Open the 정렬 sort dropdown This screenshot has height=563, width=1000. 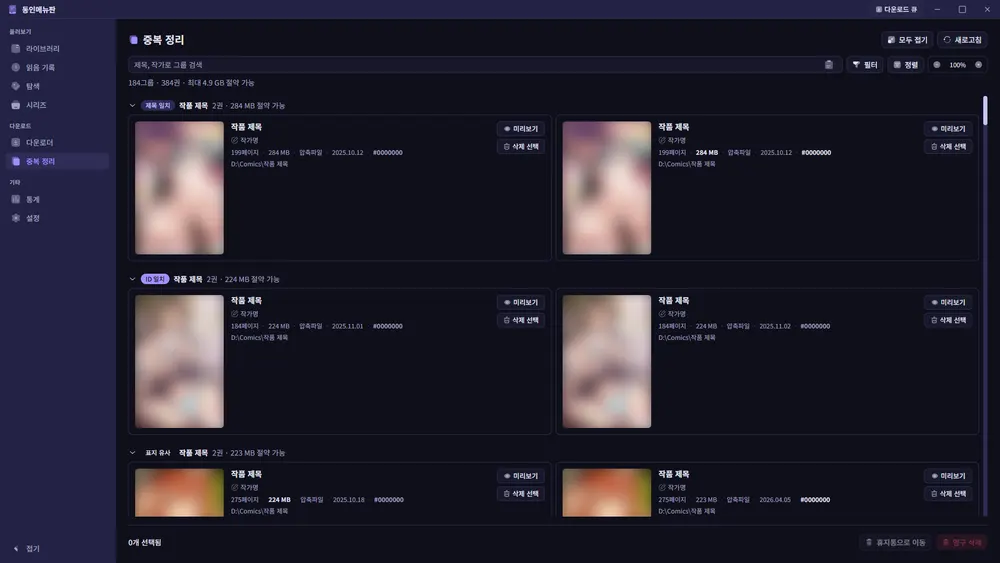pos(906,64)
